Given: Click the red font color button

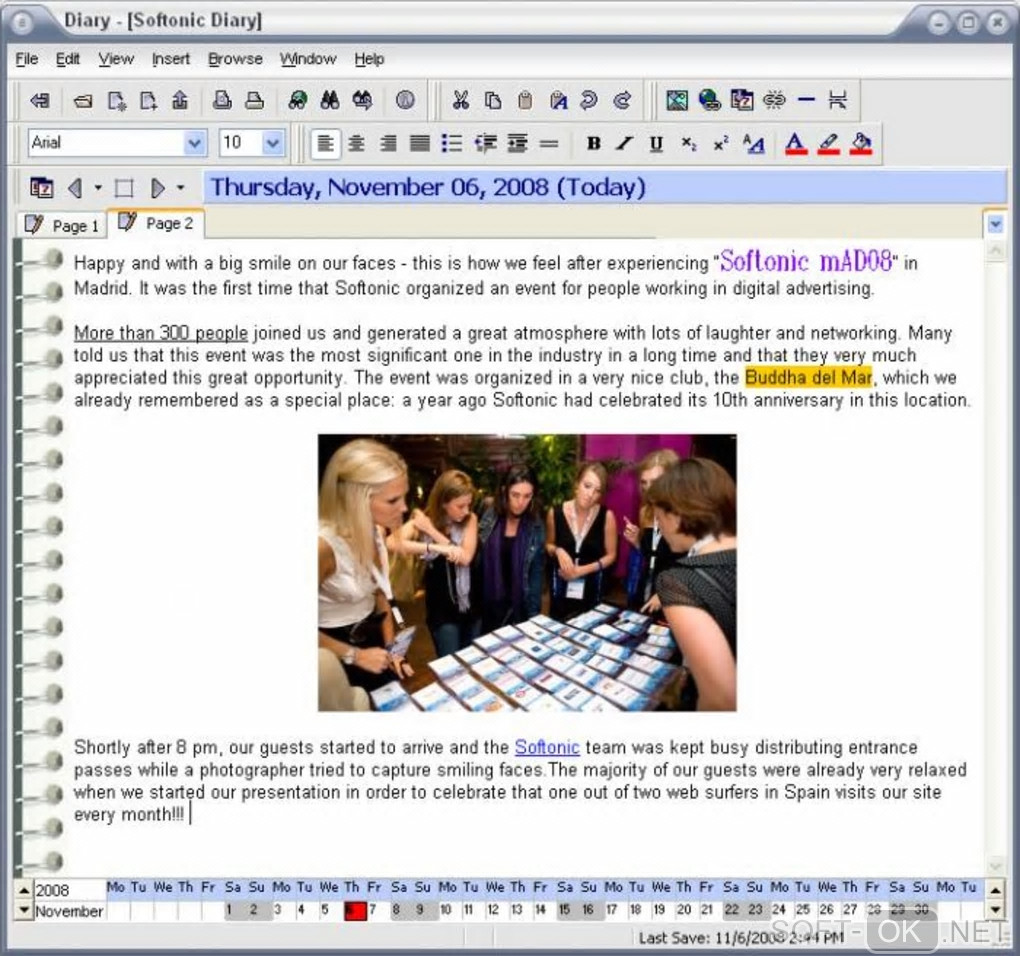Looking at the screenshot, I should [x=796, y=143].
